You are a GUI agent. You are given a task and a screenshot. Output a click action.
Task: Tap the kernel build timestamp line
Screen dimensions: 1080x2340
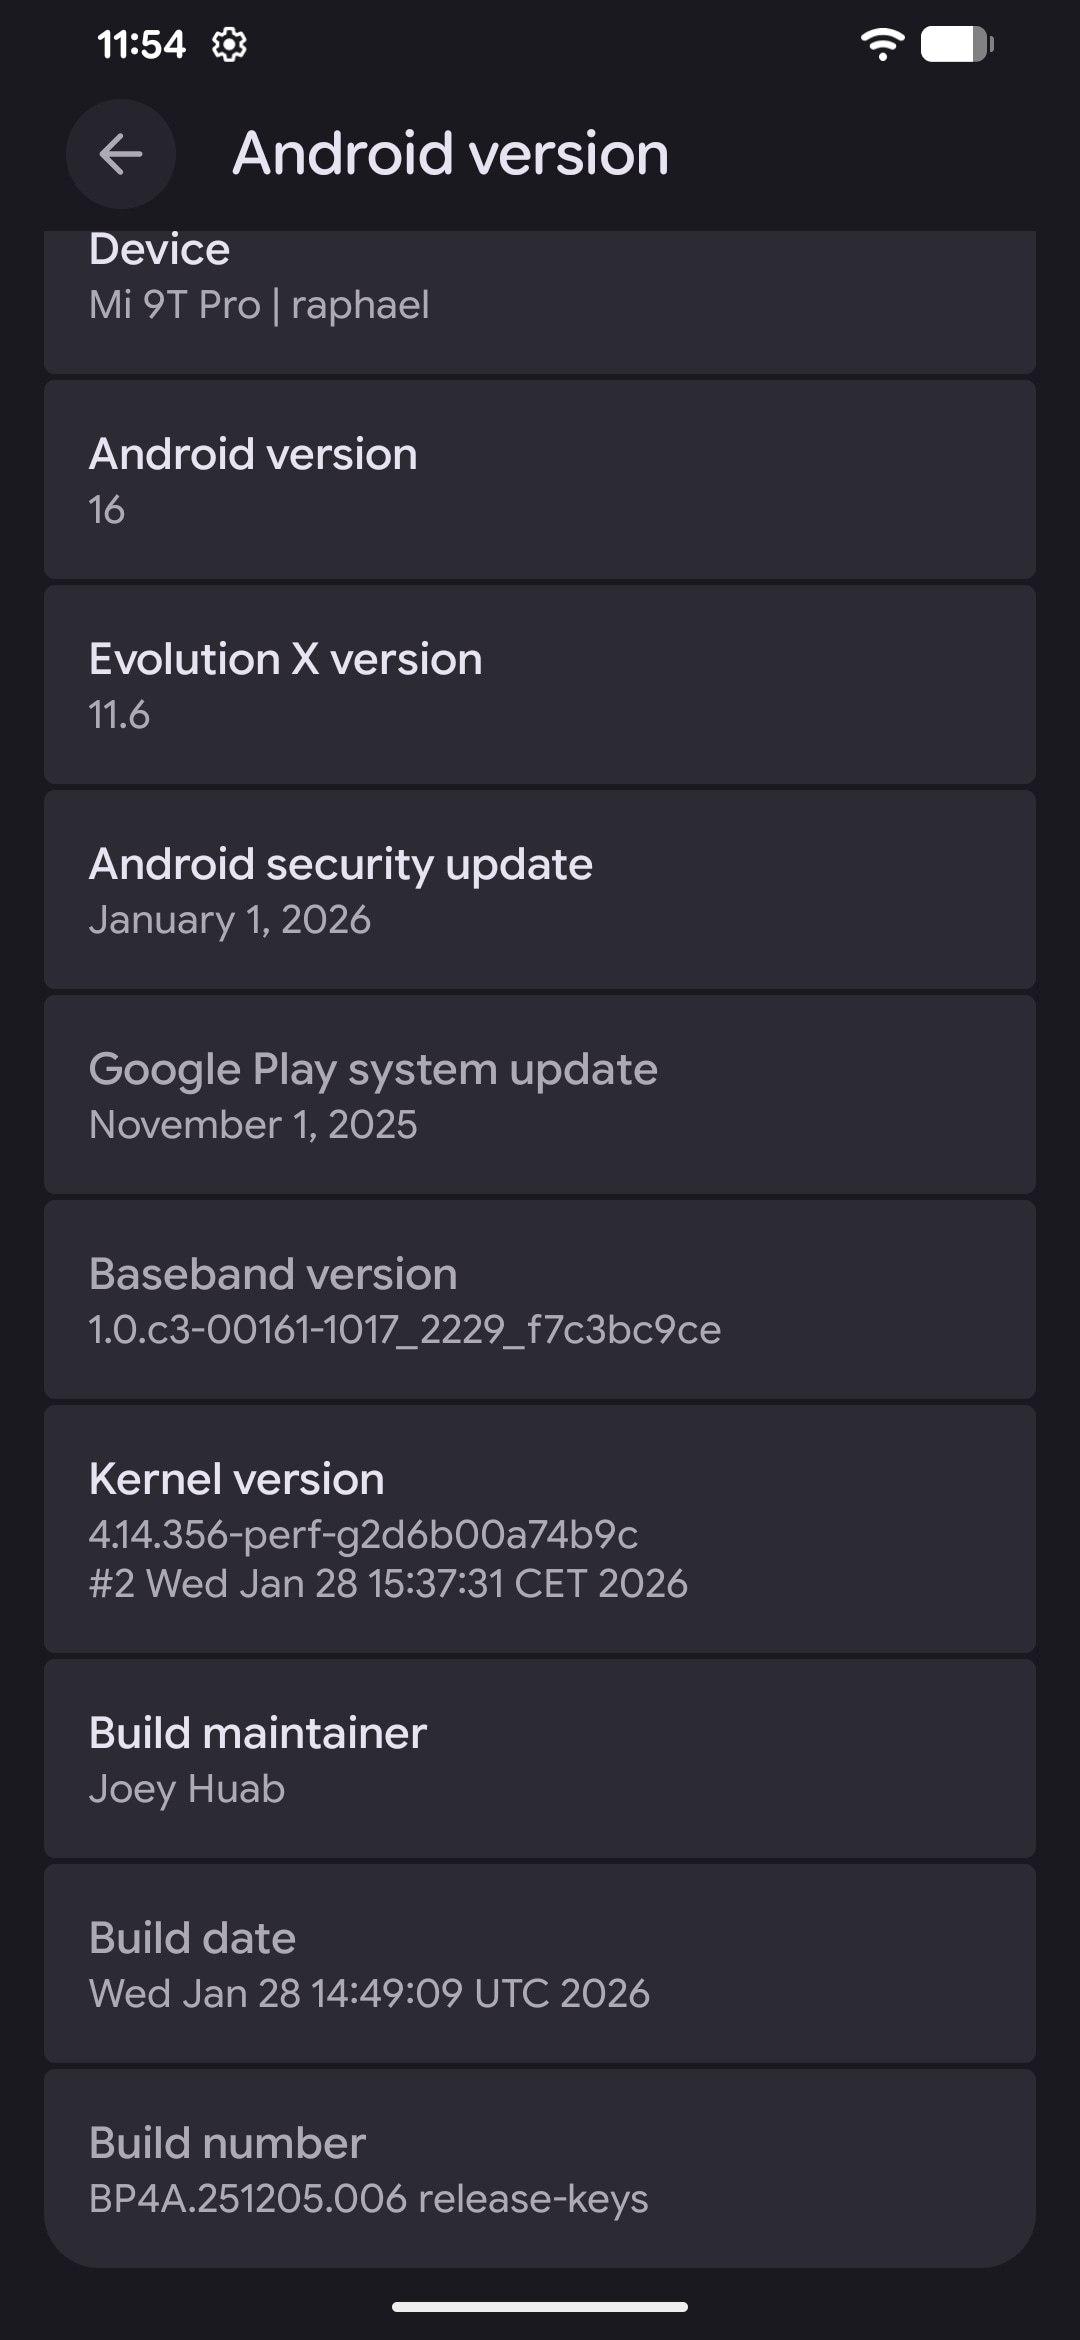click(388, 1584)
